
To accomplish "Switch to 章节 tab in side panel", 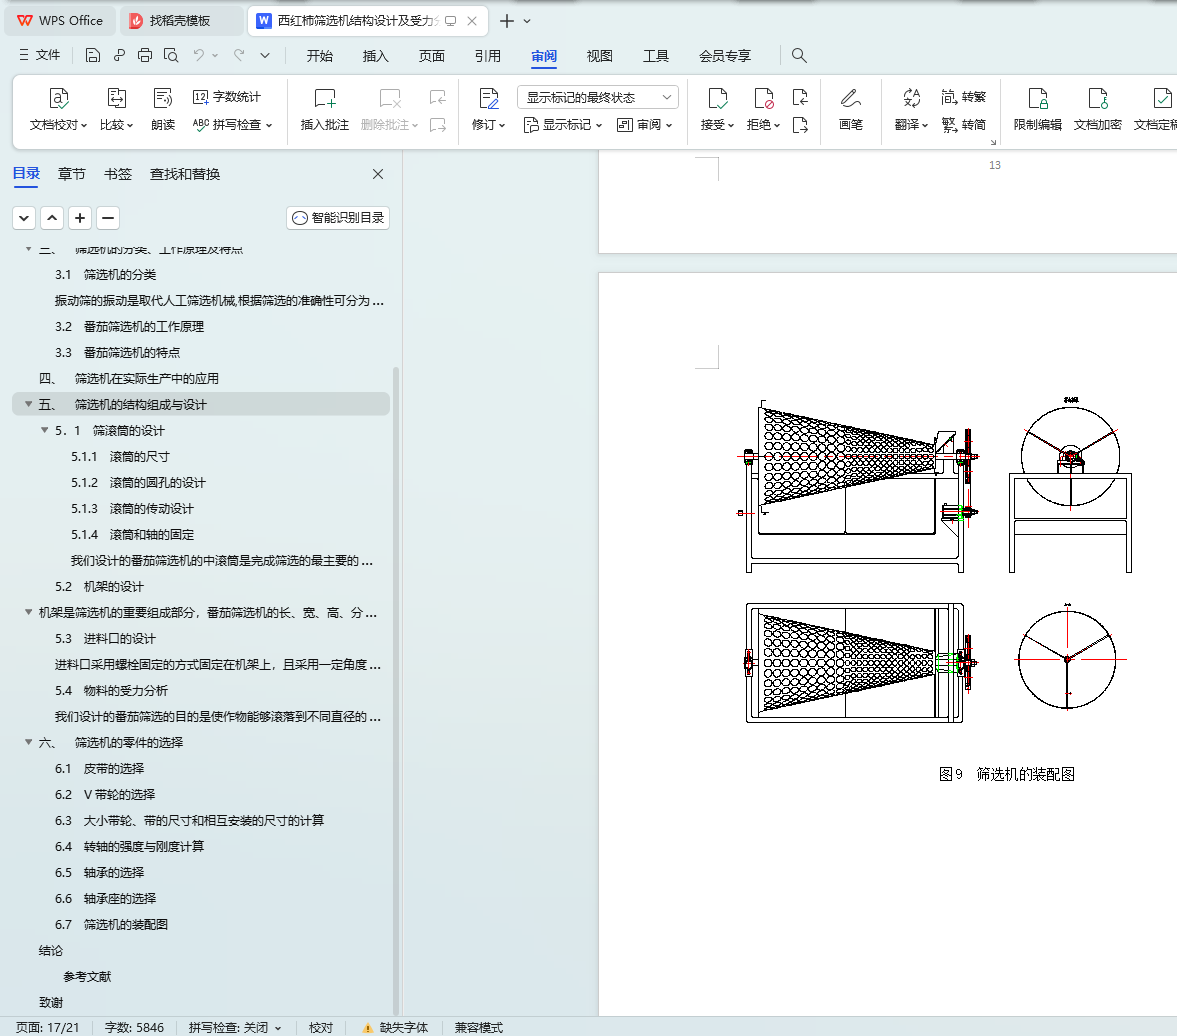I will 71,174.
